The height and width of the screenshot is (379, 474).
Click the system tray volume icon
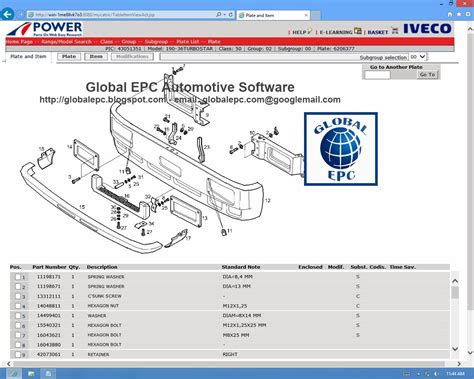(437, 374)
